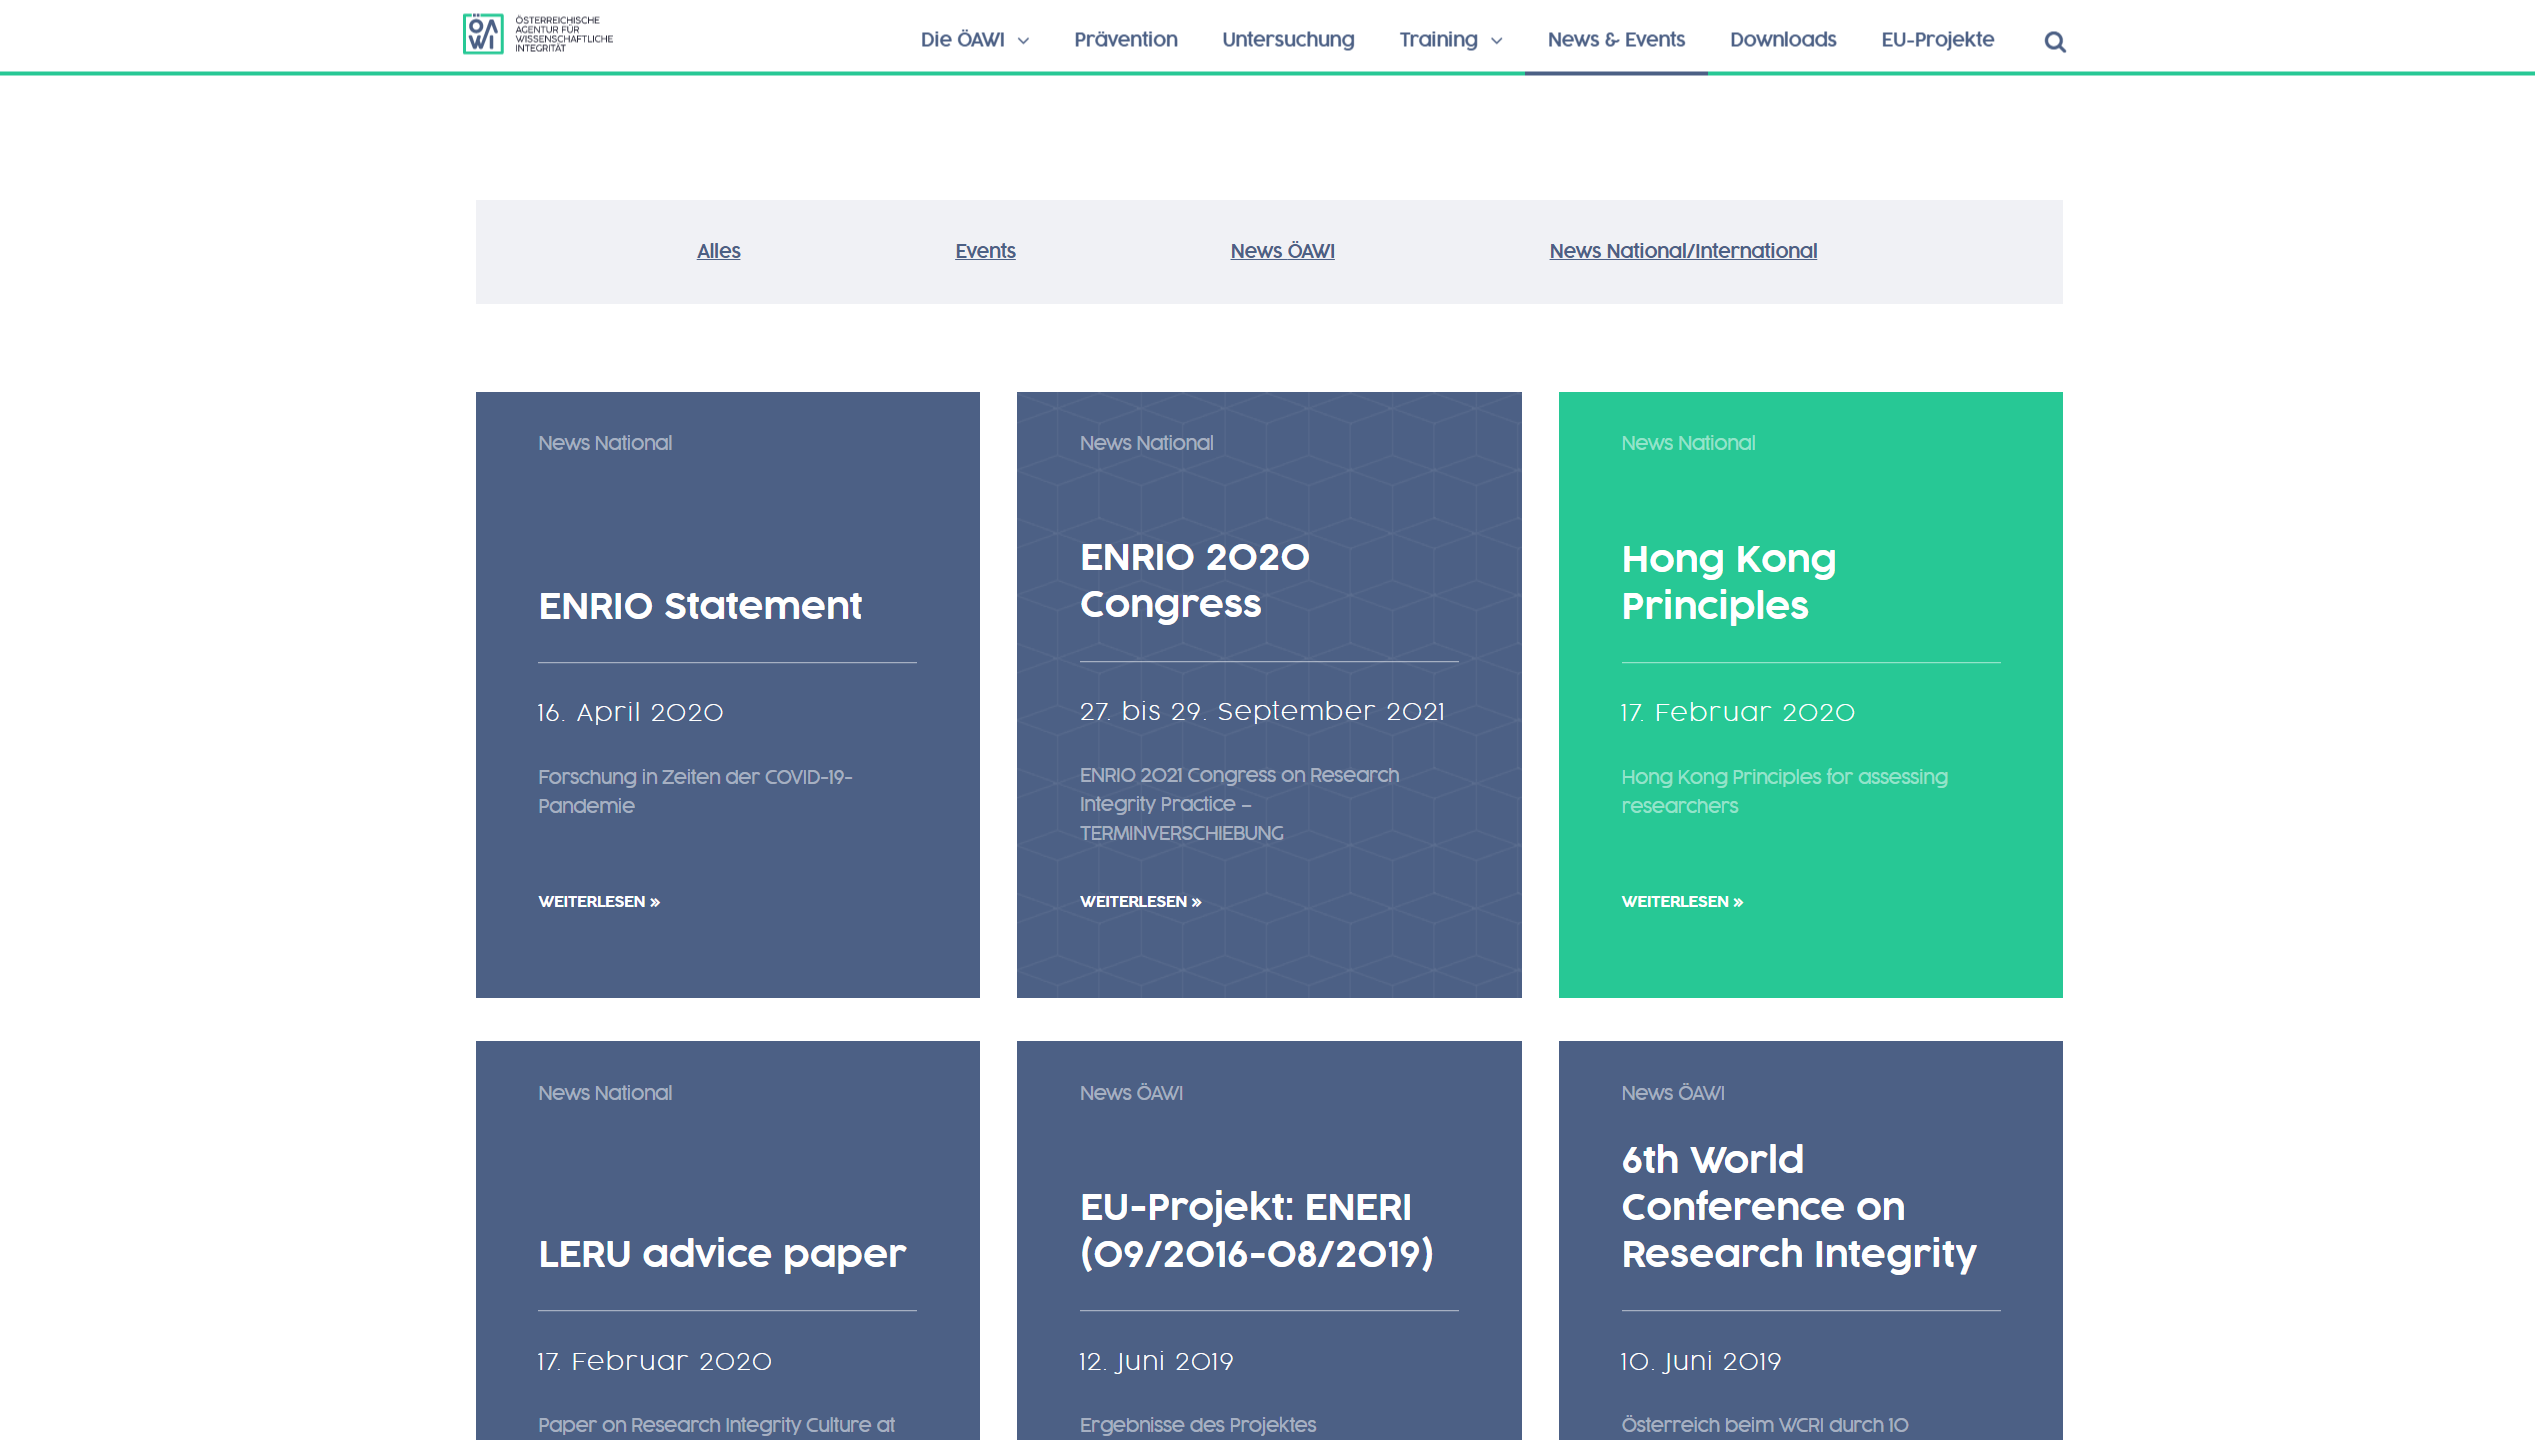2535x1440 pixels.
Task: Filter by Alles
Action: click(718, 251)
